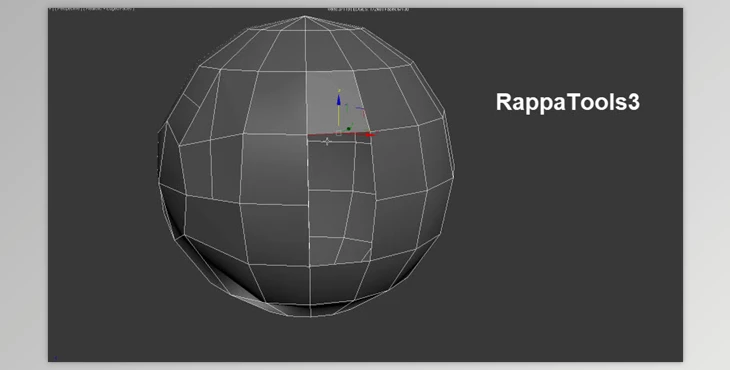Click the small square at the gizmo origin

click(x=338, y=134)
